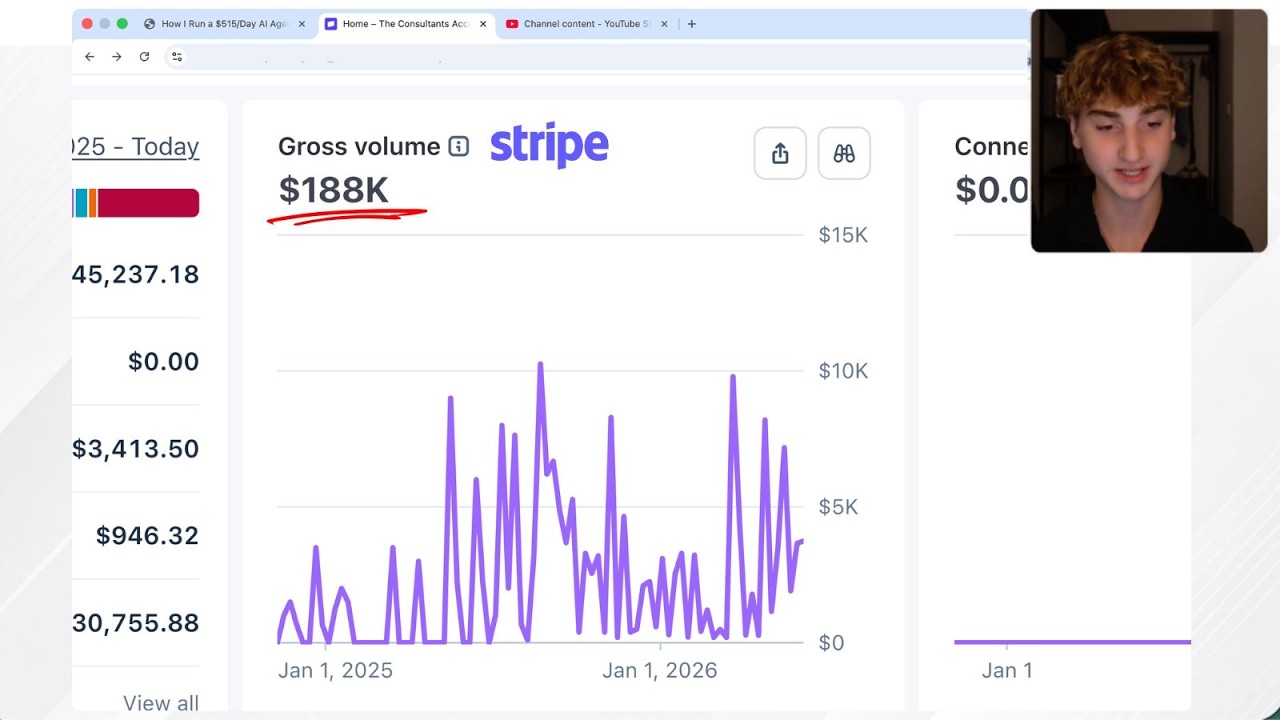
Task: Open the site information icon in address bar
Action: click(177, 57)
